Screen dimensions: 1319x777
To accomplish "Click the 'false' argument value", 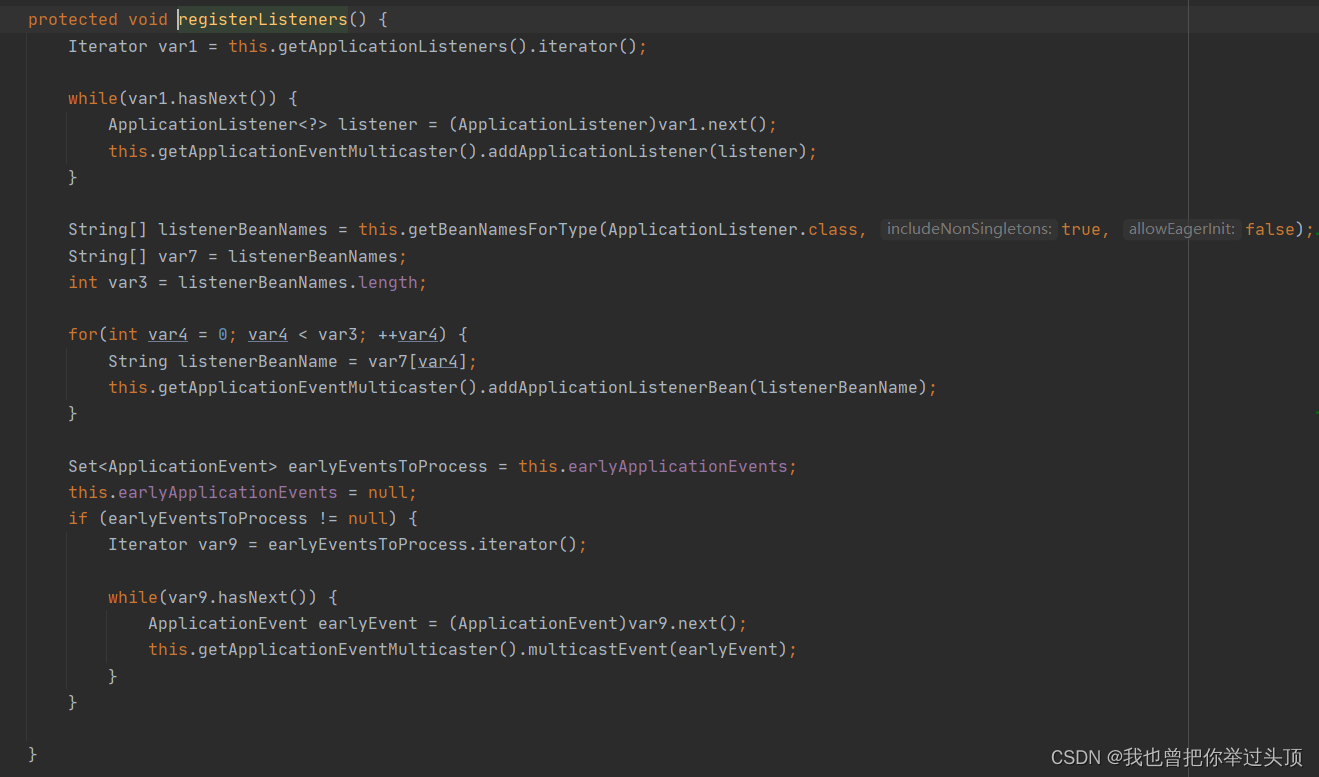I will tap(1270, 230).
